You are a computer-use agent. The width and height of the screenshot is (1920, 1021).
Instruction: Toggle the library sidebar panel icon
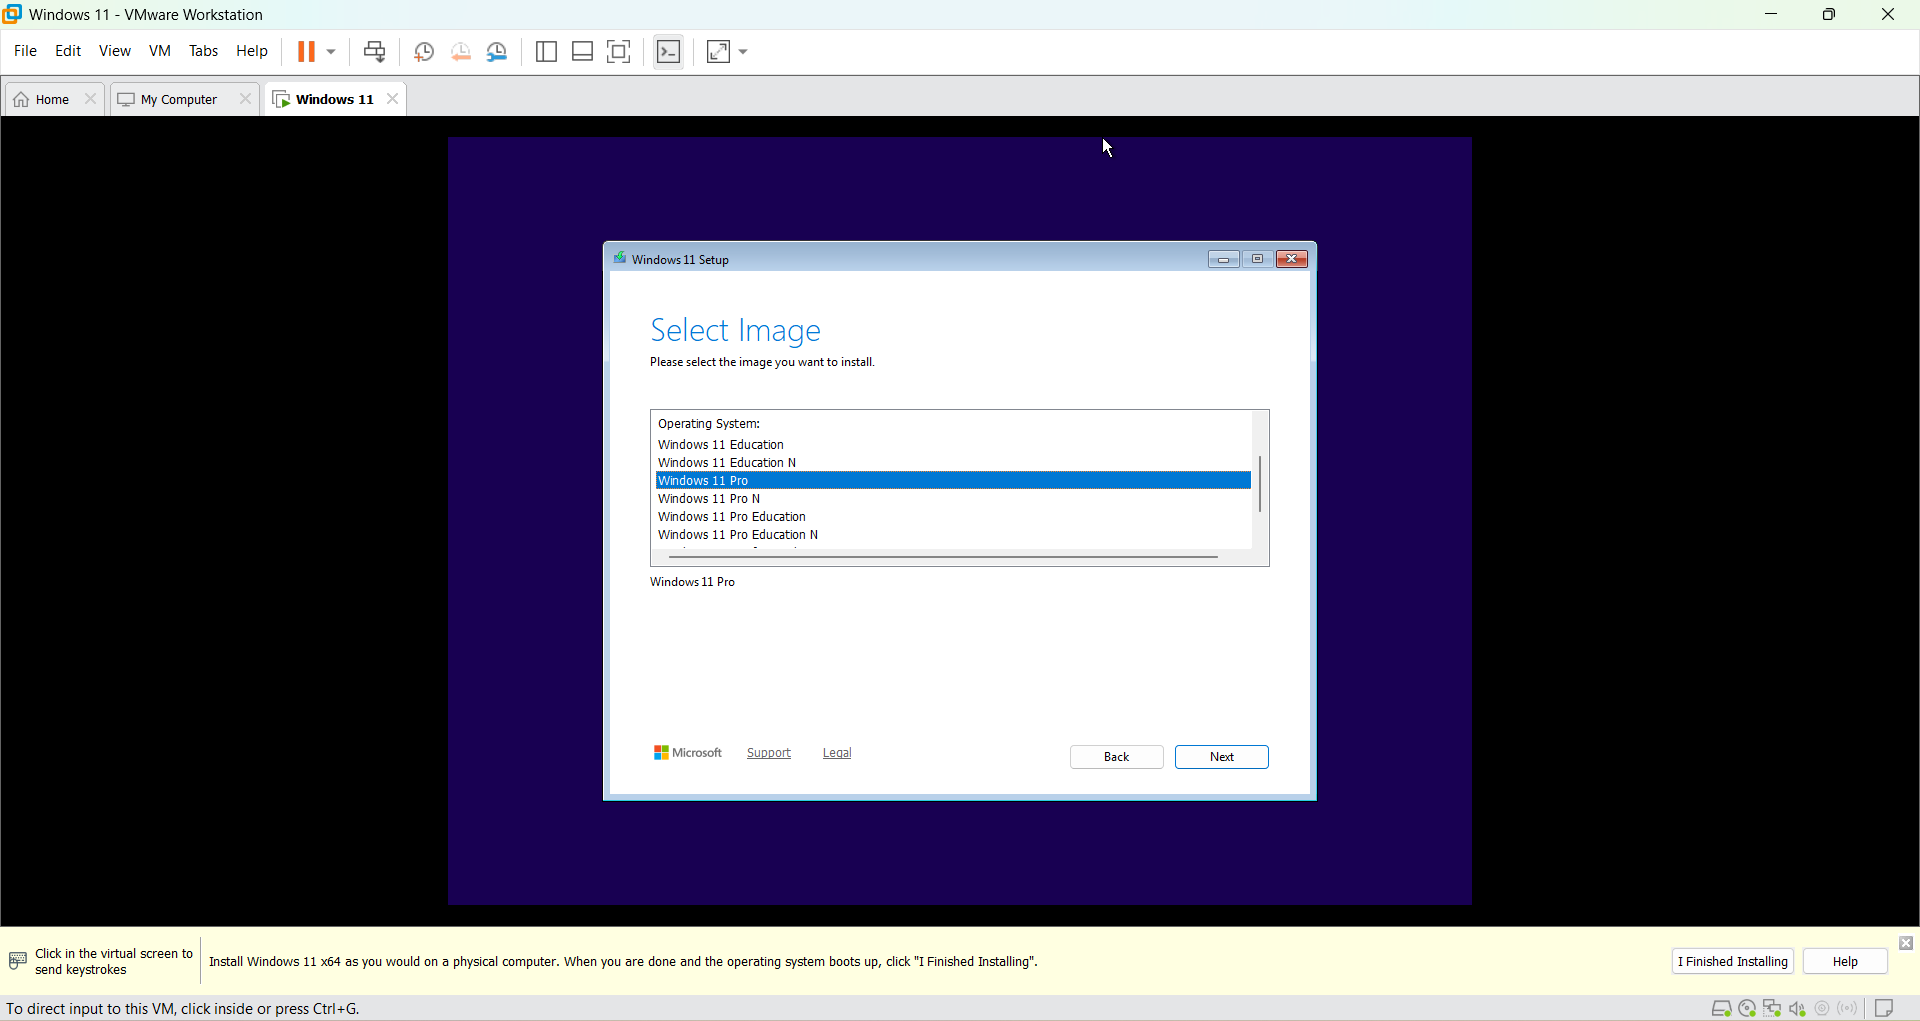[546, 52]
